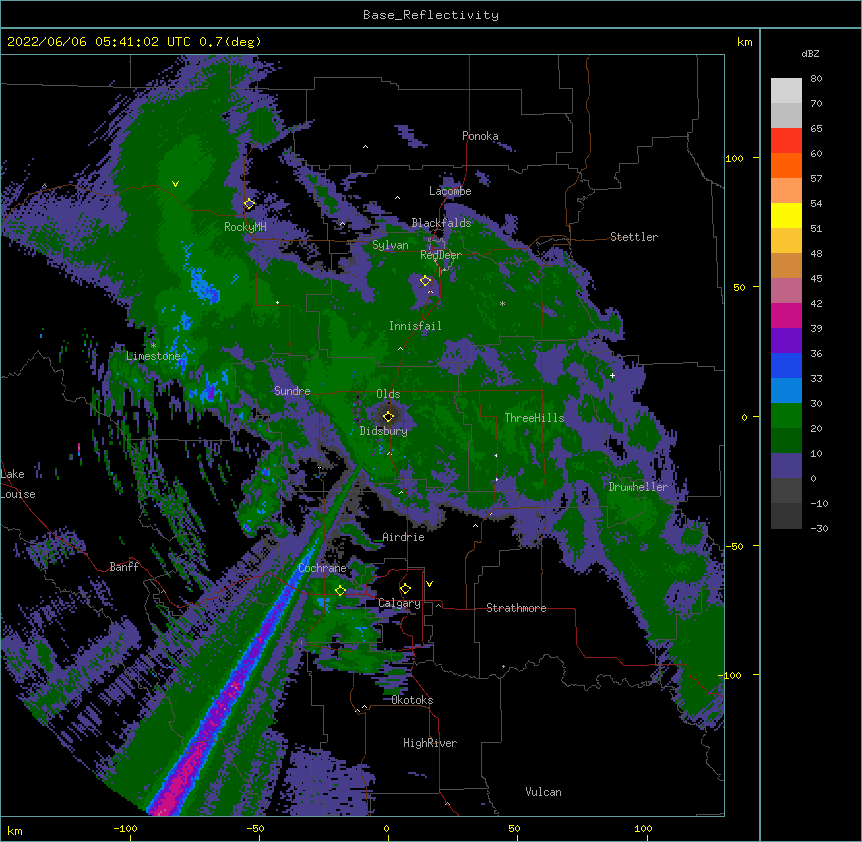Click the Innisfail city label
862x842 pixels.
(415, 326)
